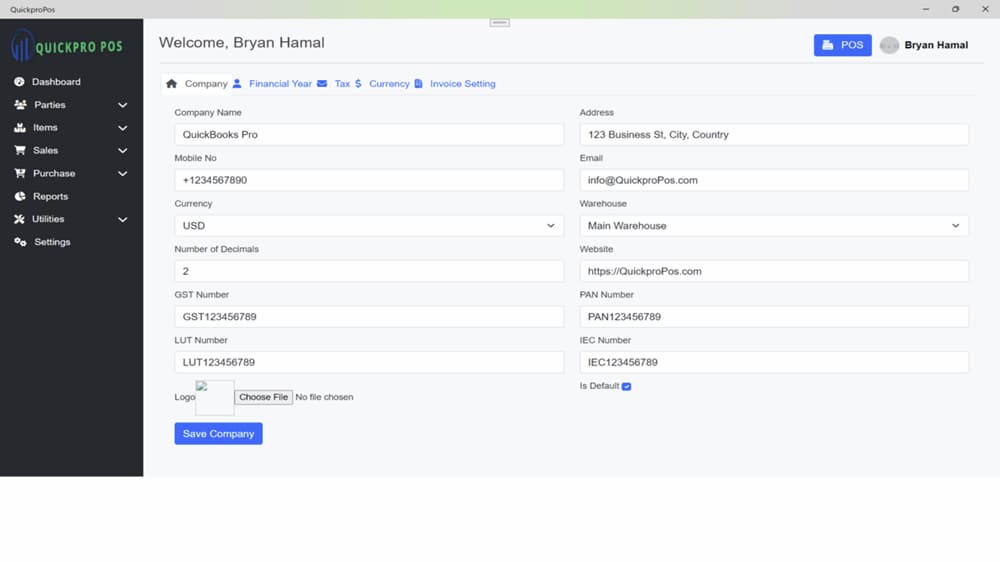1000x562 pixels.
Task: Restore down the QuickproPos window
Action: [955, 9]
